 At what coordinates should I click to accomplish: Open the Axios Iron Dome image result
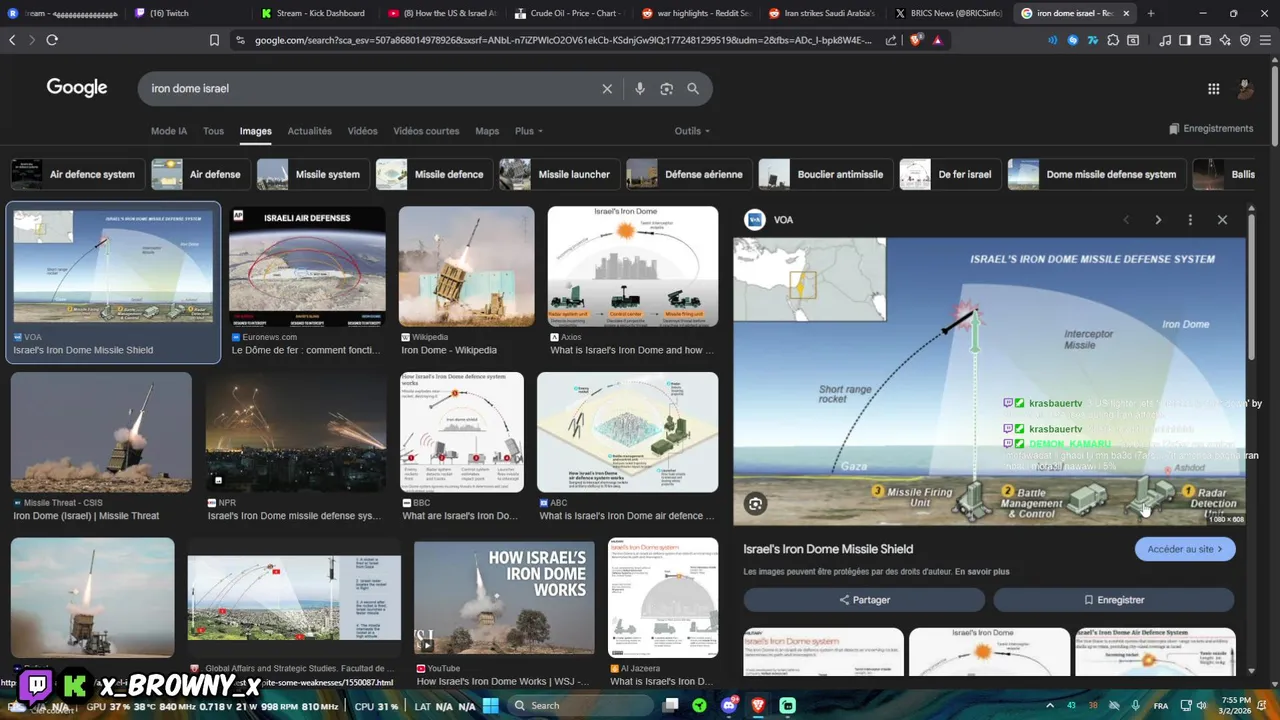click(x=633, y=266)
